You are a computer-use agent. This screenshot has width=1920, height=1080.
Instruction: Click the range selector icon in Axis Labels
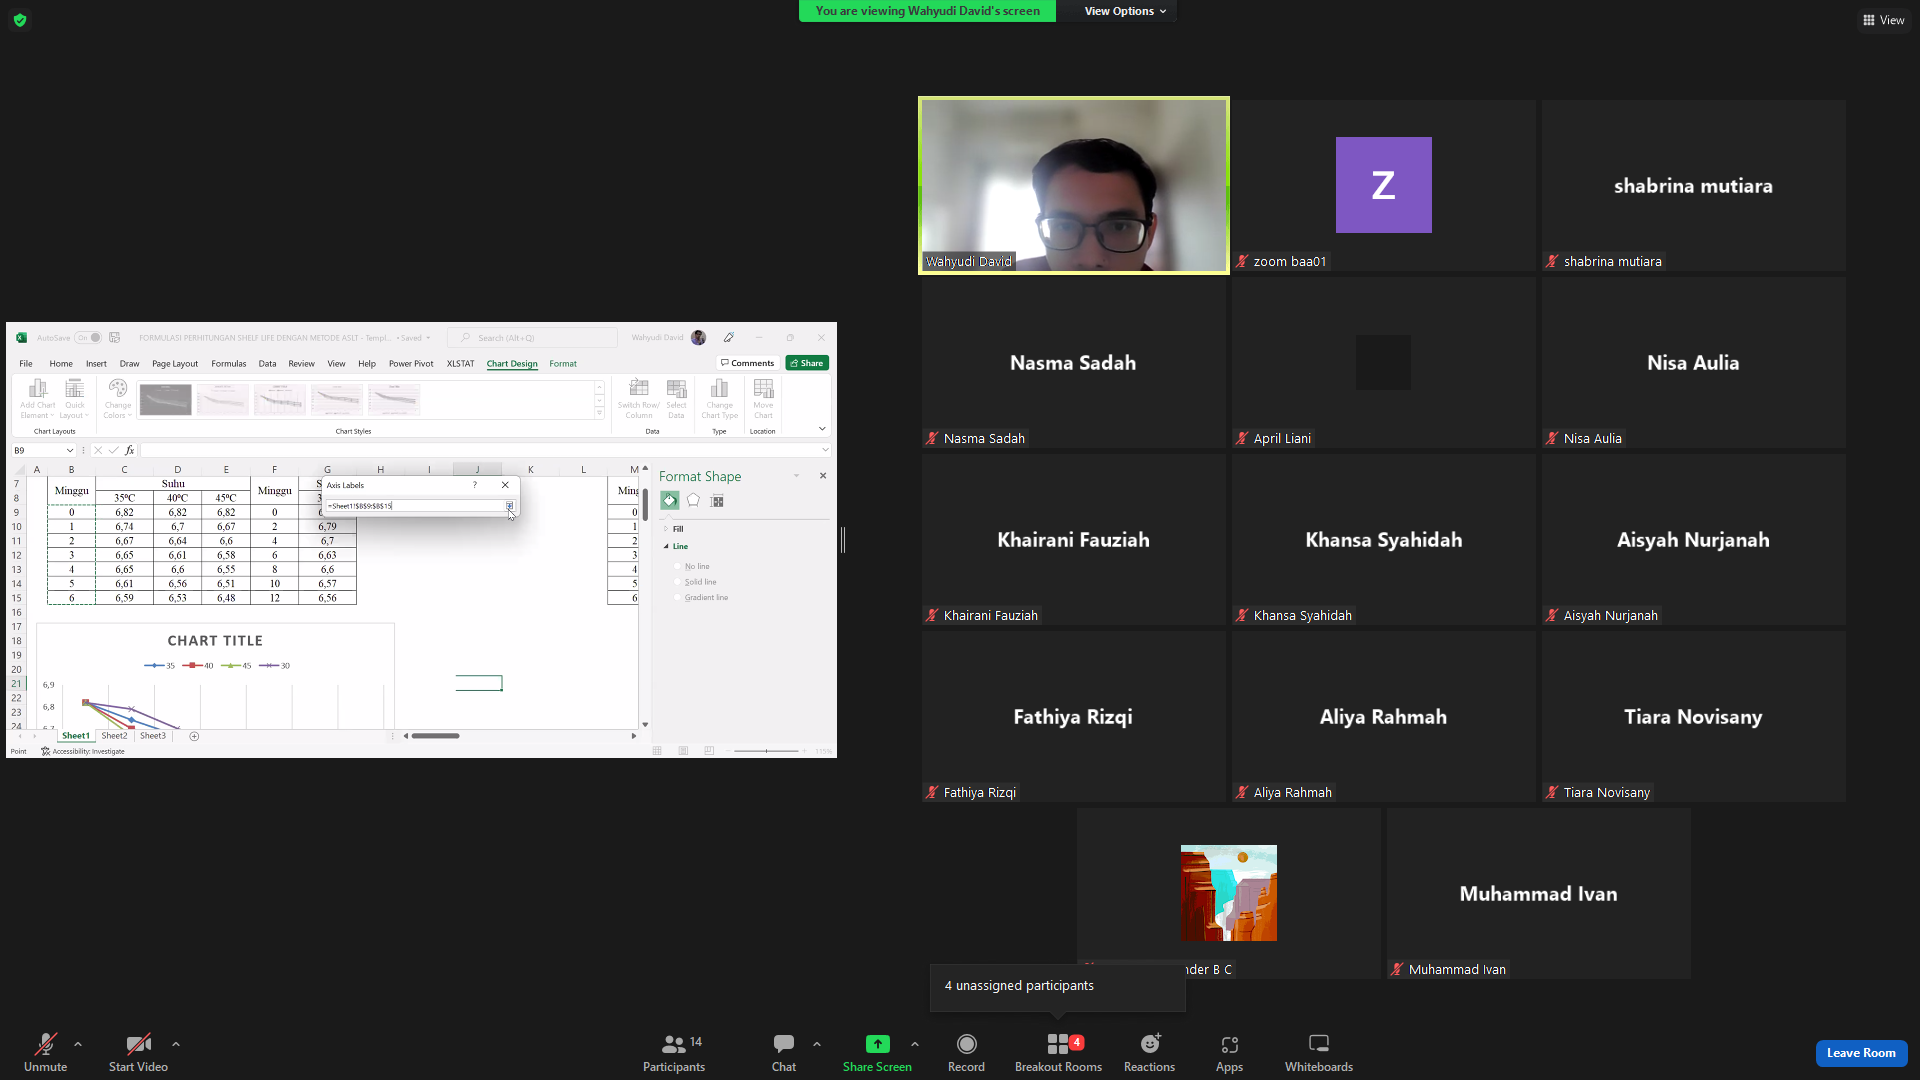pyautogui.click(x=509, y=506)
